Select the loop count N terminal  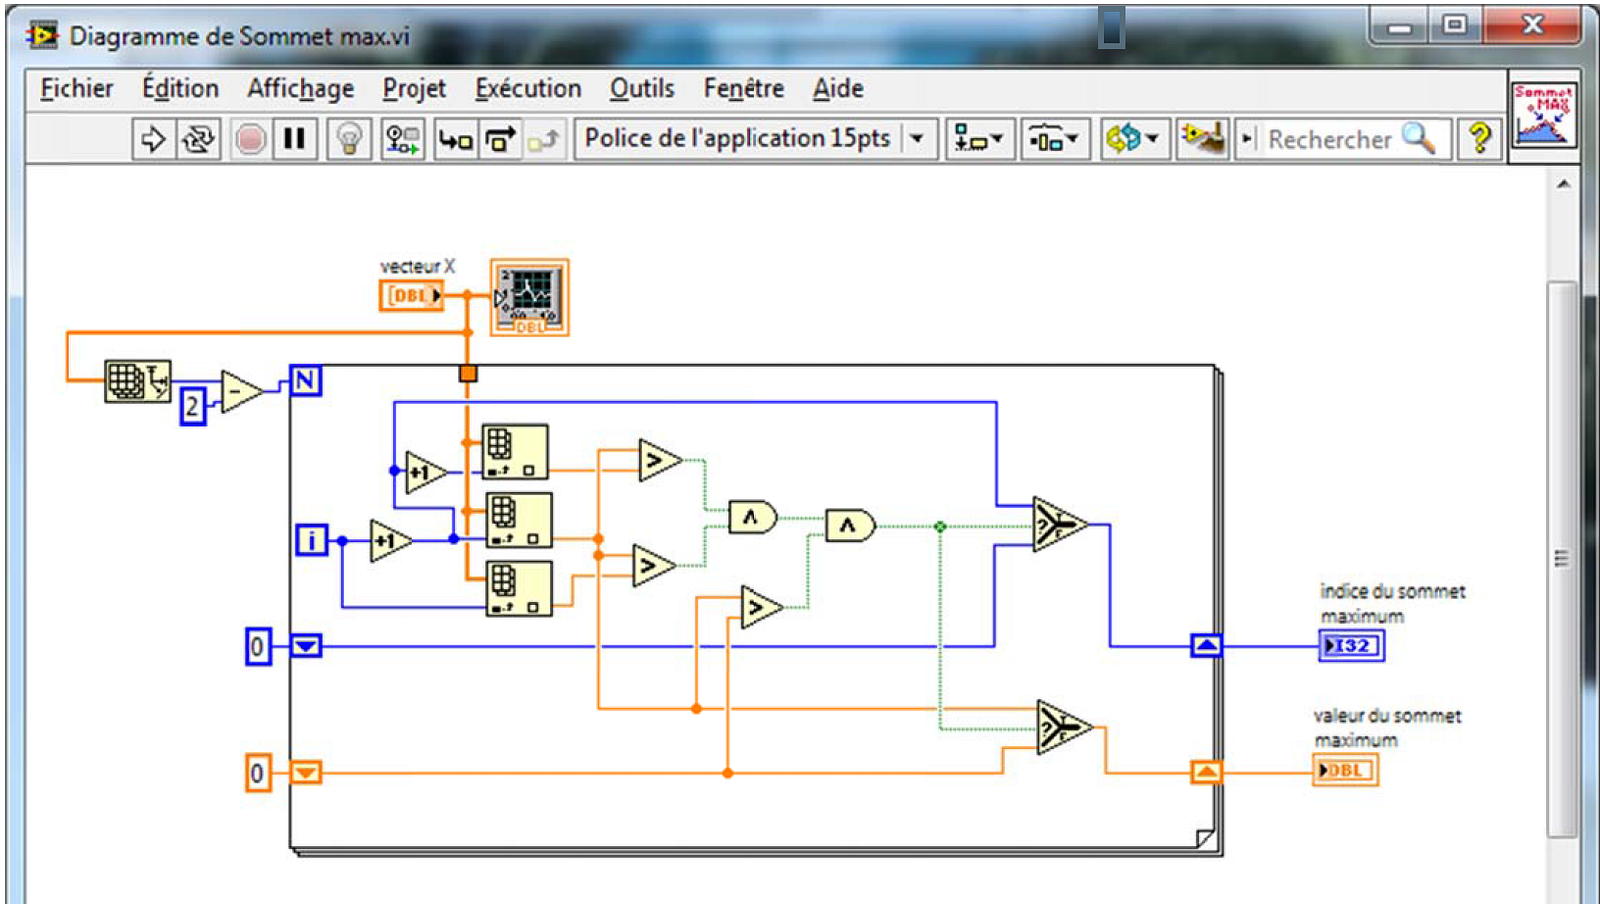tap(306, 381)
